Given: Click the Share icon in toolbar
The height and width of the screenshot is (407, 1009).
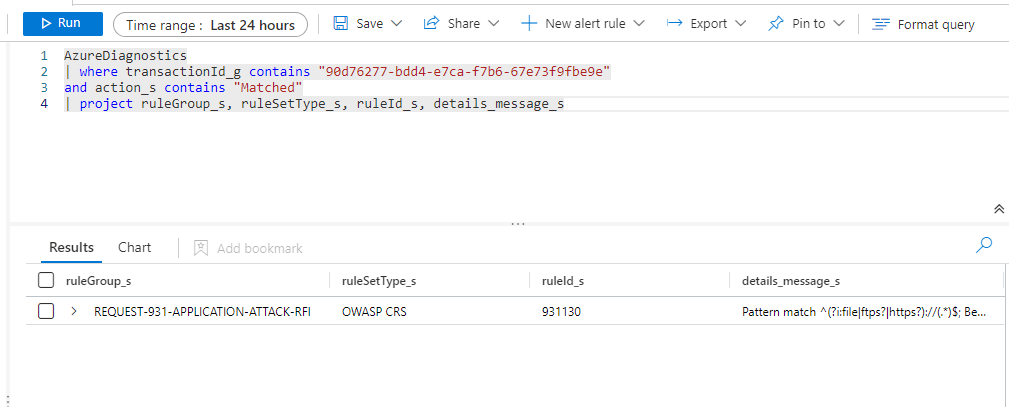Looking at the screenshot, I should [432, 24].
